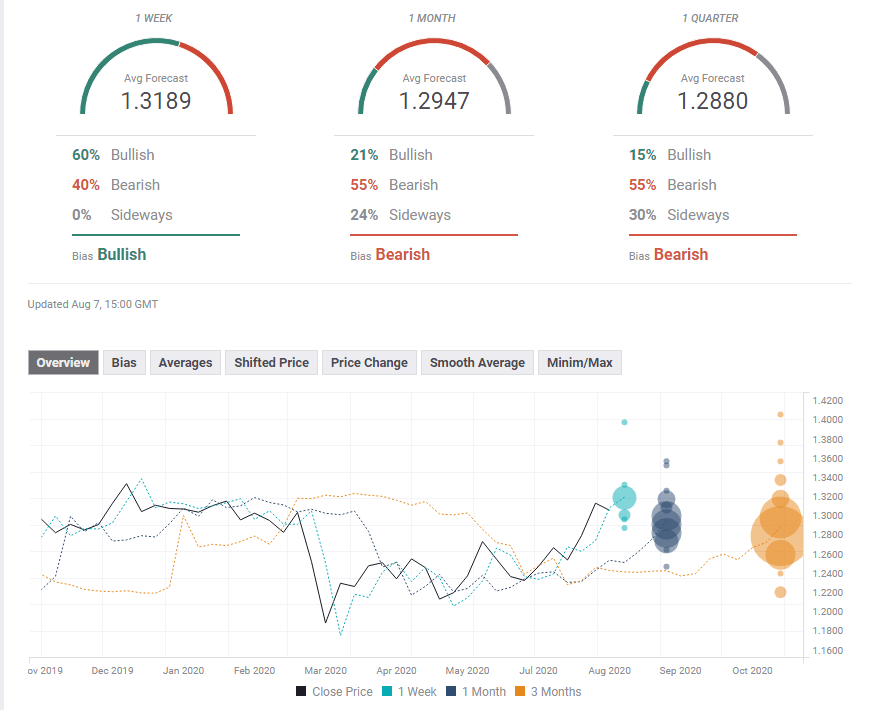The width and height of the screenshot is (873, 710).
Task: Click the dark blue 1 Month bubble cluster
Action: [x=667, y=521]
